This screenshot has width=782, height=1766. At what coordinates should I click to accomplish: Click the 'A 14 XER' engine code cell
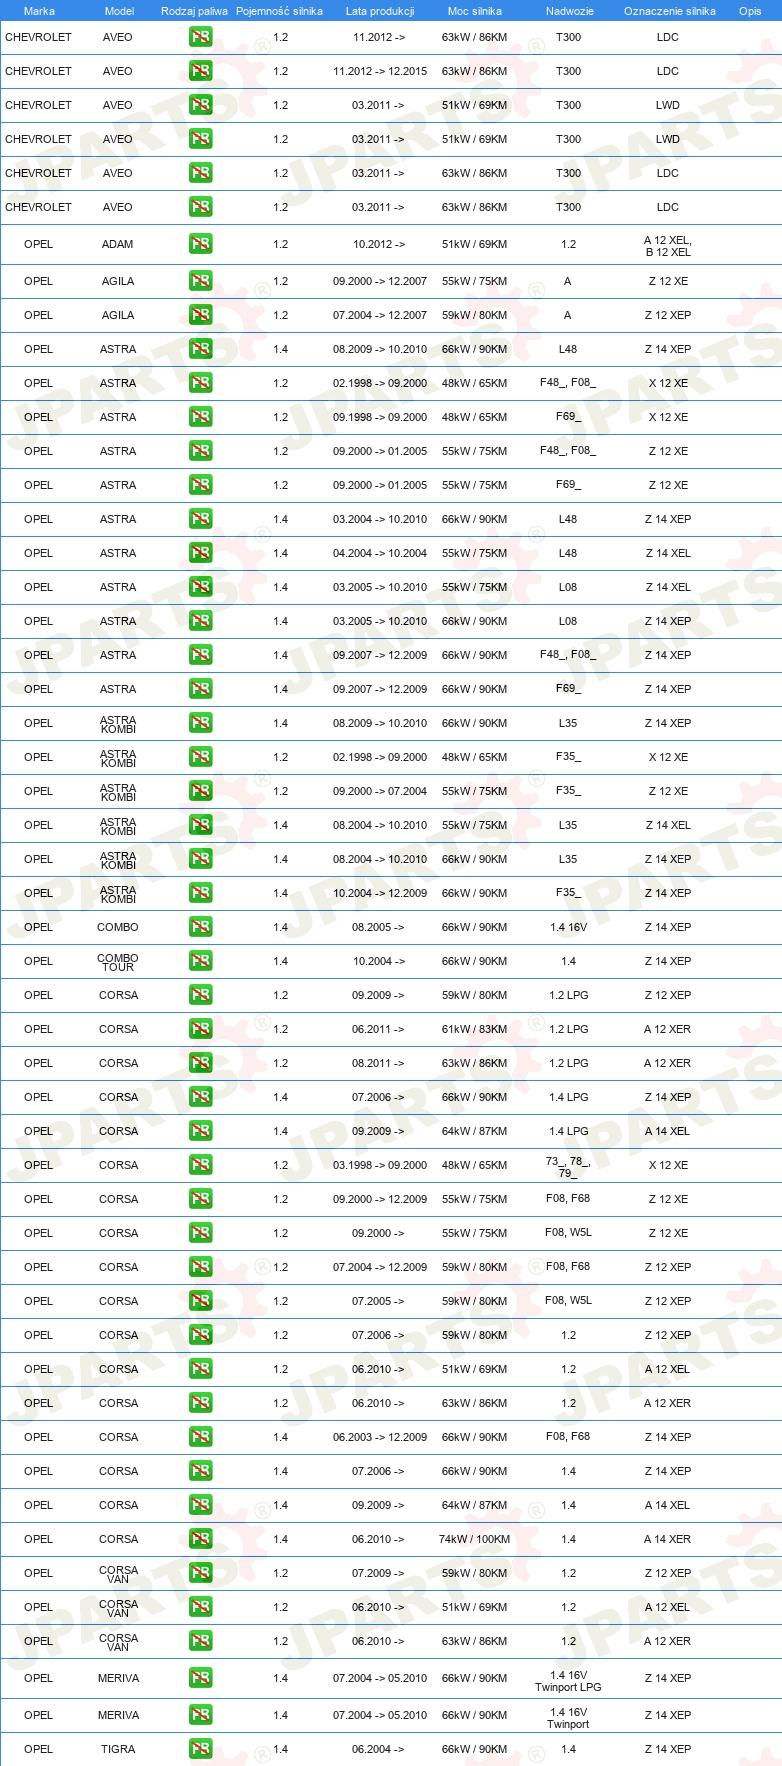[667, 1539]
